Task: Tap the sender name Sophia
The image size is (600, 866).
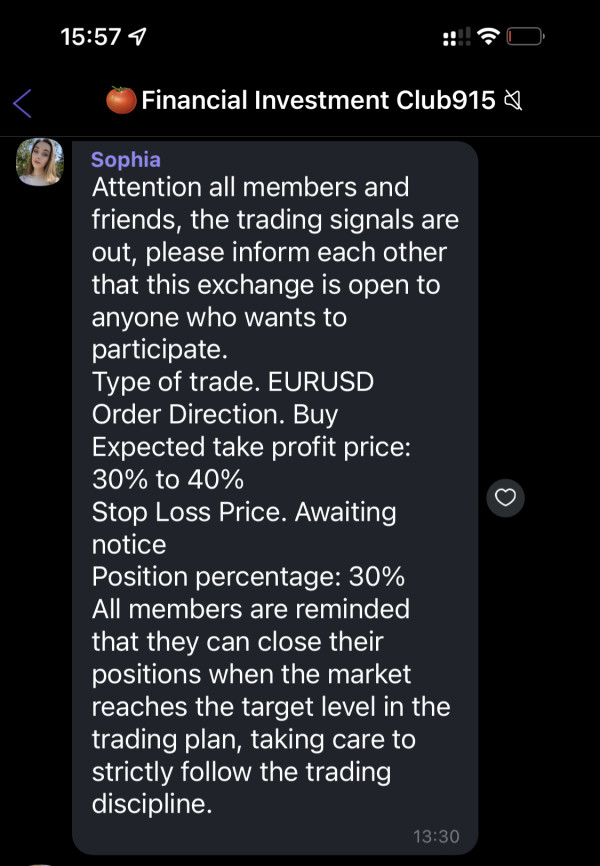Action: 125,160
